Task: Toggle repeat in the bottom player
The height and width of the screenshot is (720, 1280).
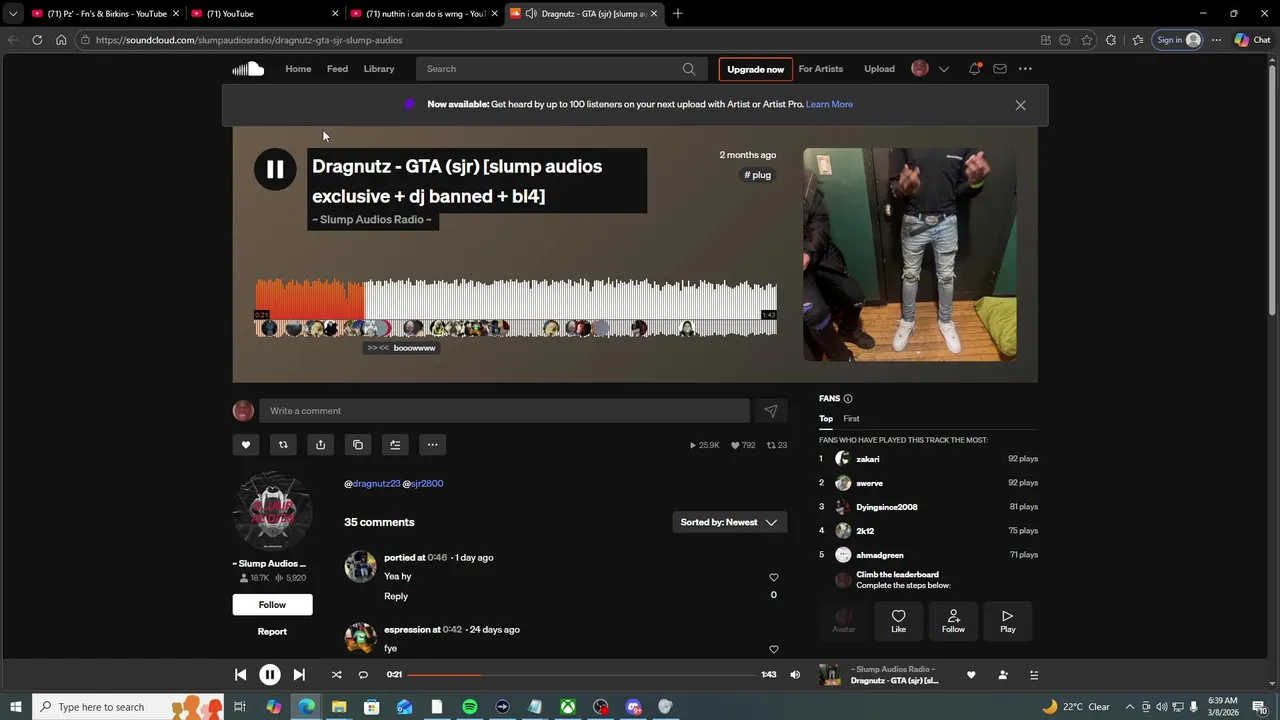Action: pos(363,675)
